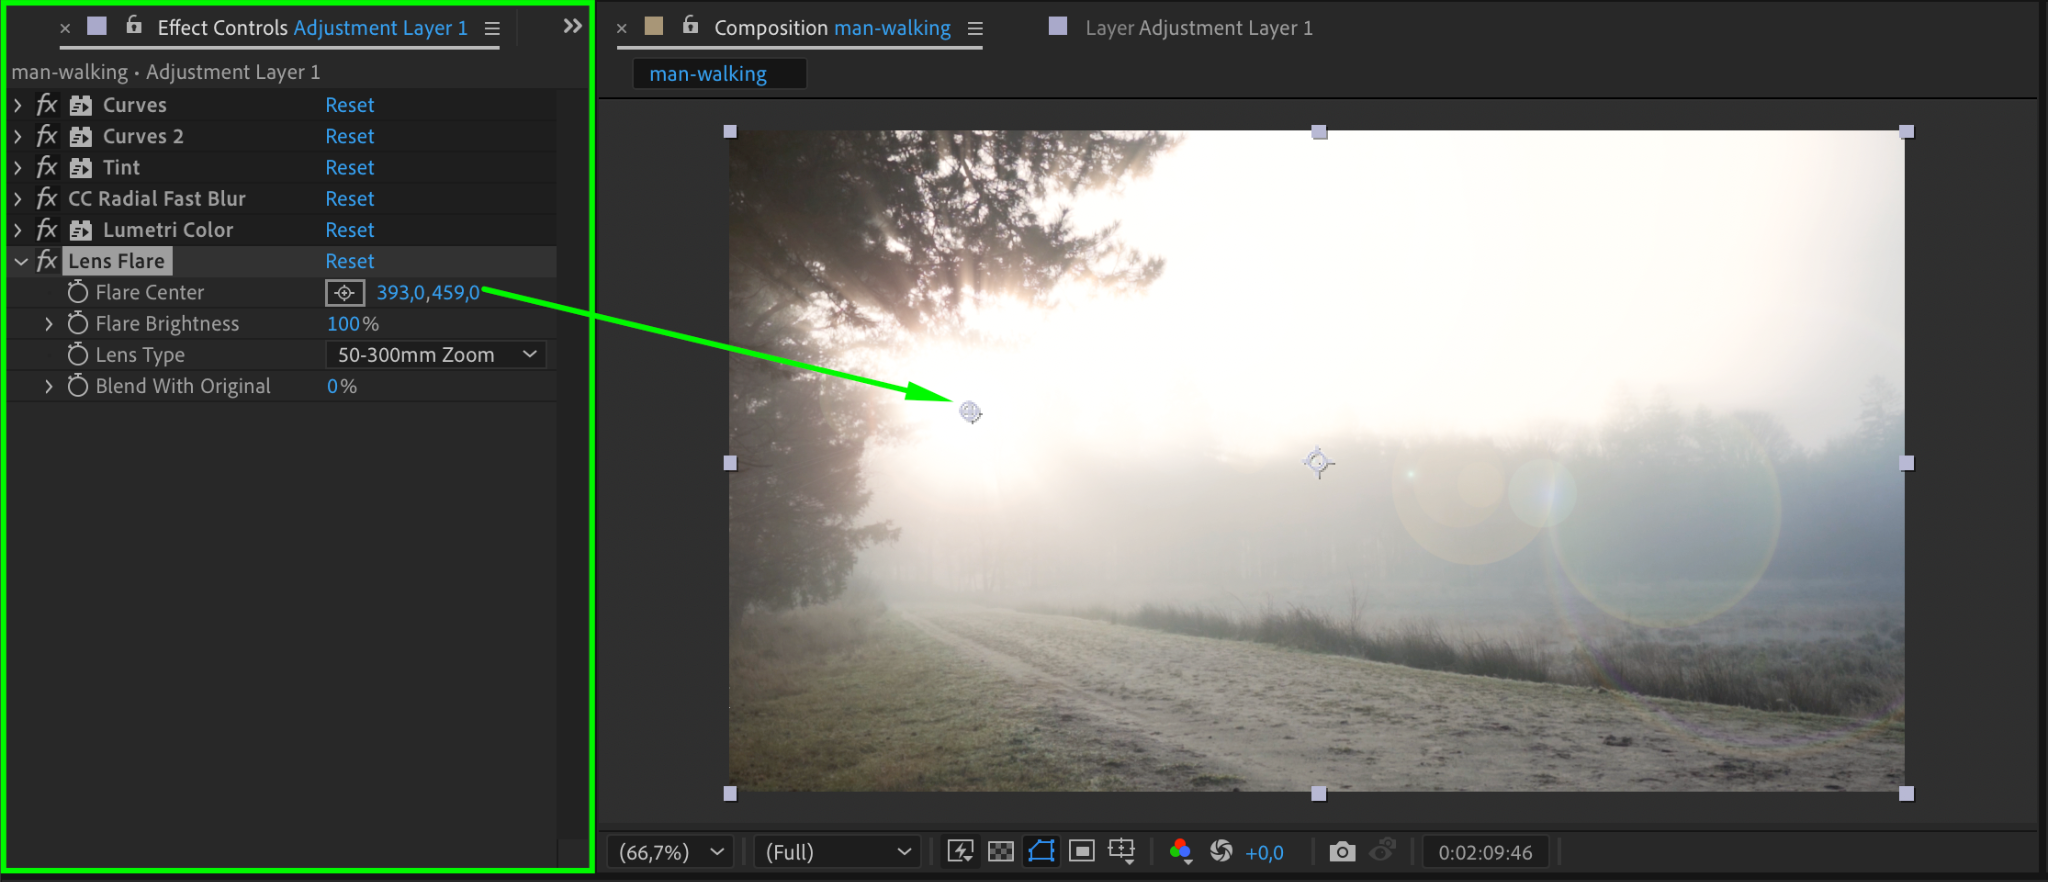This screenshot has width=2048, height=882.
Task: Toggle the fx switch for Lens Flare
Action: click(46, 261)
